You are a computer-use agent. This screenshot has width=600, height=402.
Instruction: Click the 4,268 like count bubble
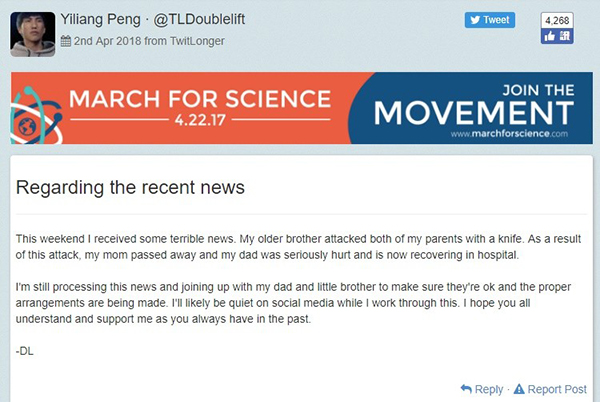pyautogui.click(x=556, y=19)
